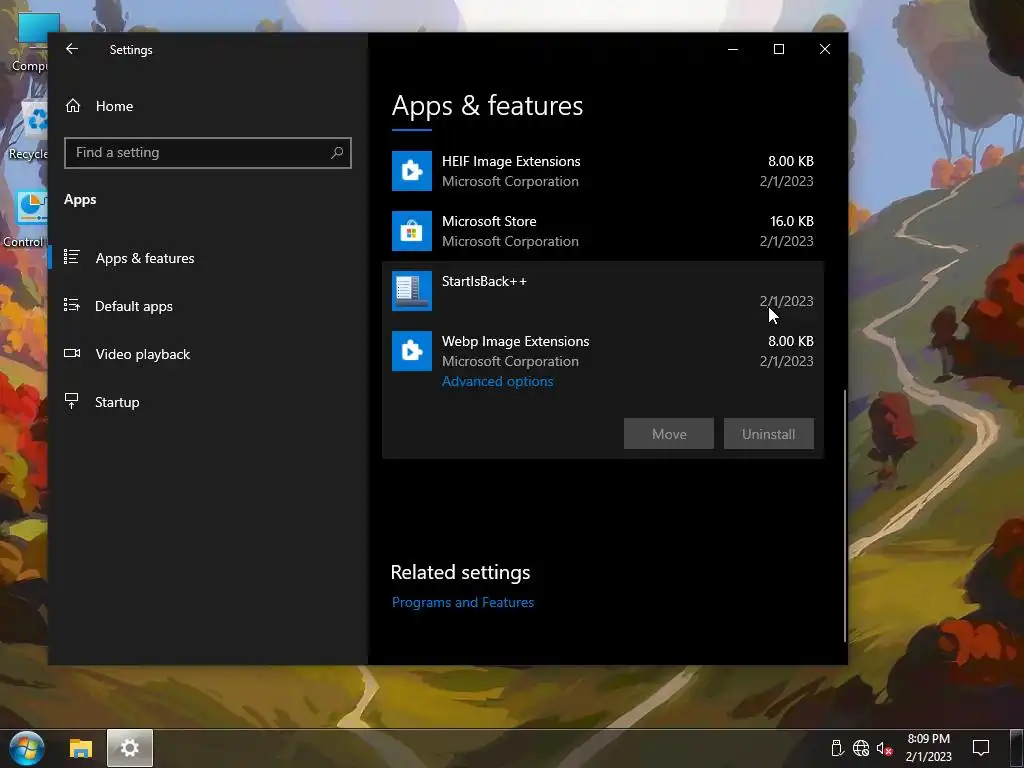1024x768 pixels.
Task: Go back with the Settings arrow
Action: (x=72, y=49)
